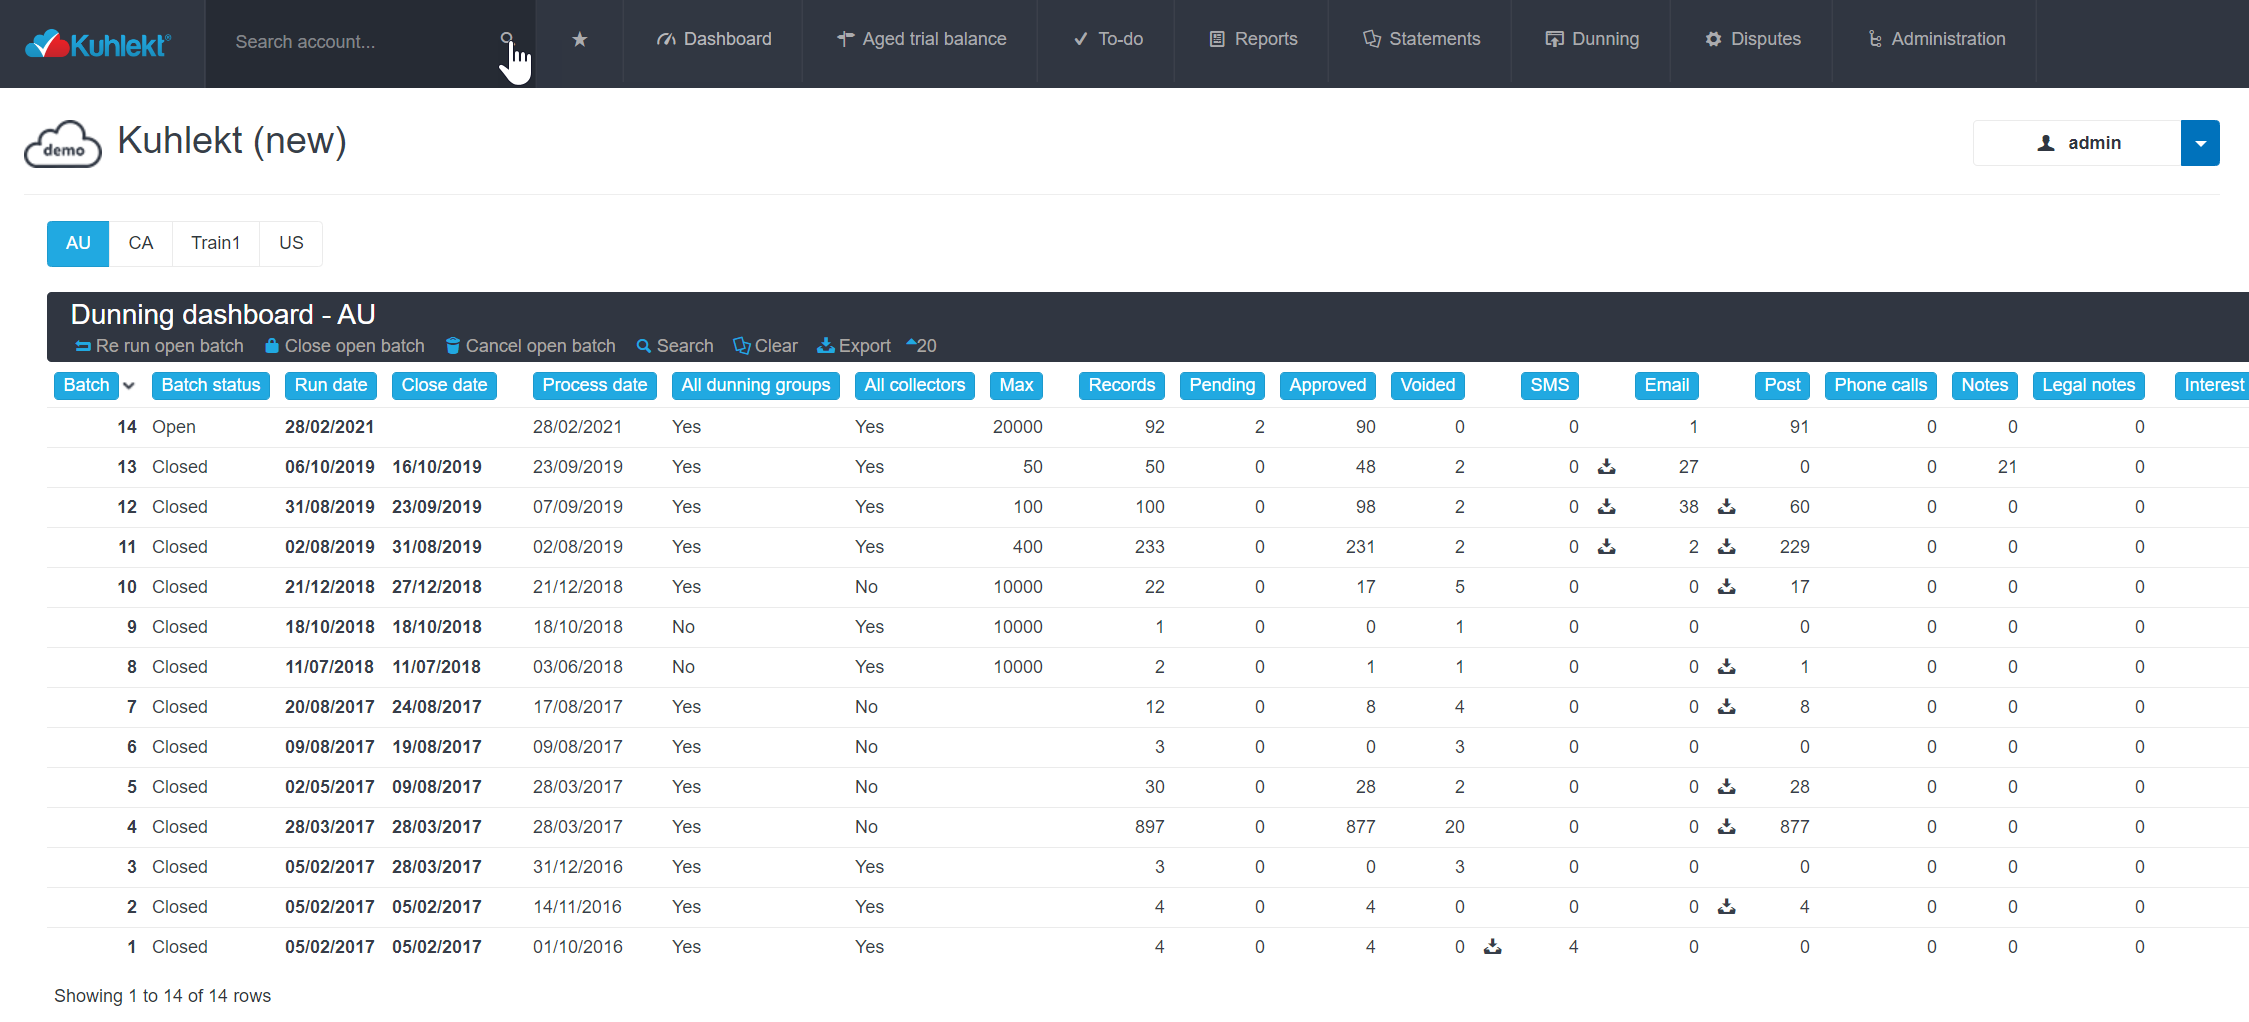Select the Dashboard icon in the navigation bar
The width and height of the screenshot is (2249, 1022).
click(x=665, y=39)
